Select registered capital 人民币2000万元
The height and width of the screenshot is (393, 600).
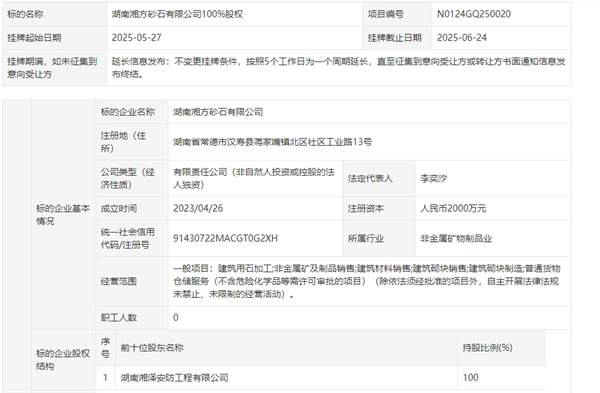point(453,209)
